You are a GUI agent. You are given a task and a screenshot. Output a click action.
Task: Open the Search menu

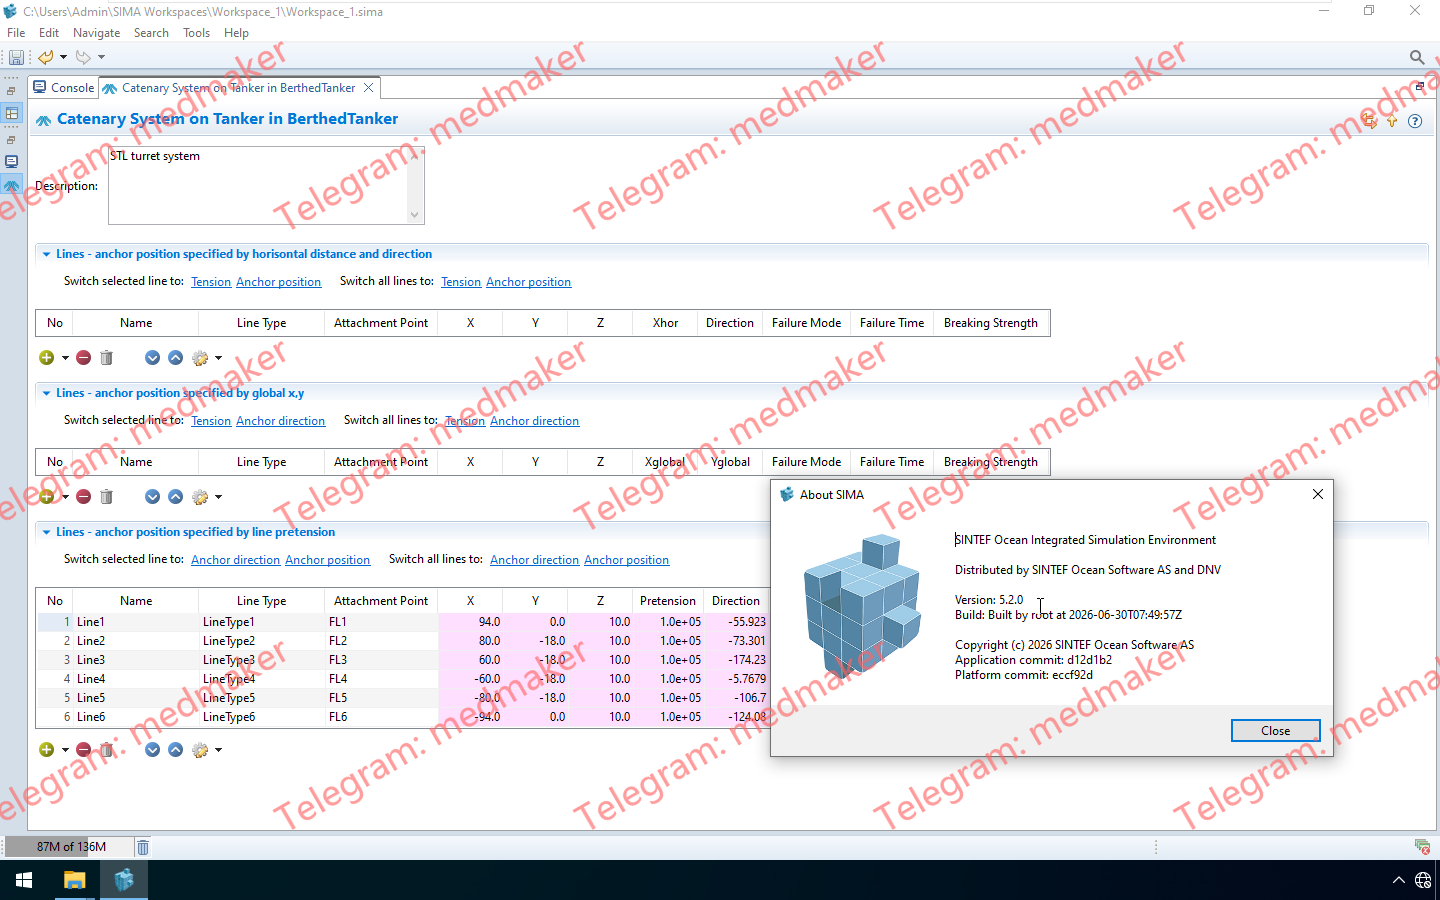click(151, 33)
